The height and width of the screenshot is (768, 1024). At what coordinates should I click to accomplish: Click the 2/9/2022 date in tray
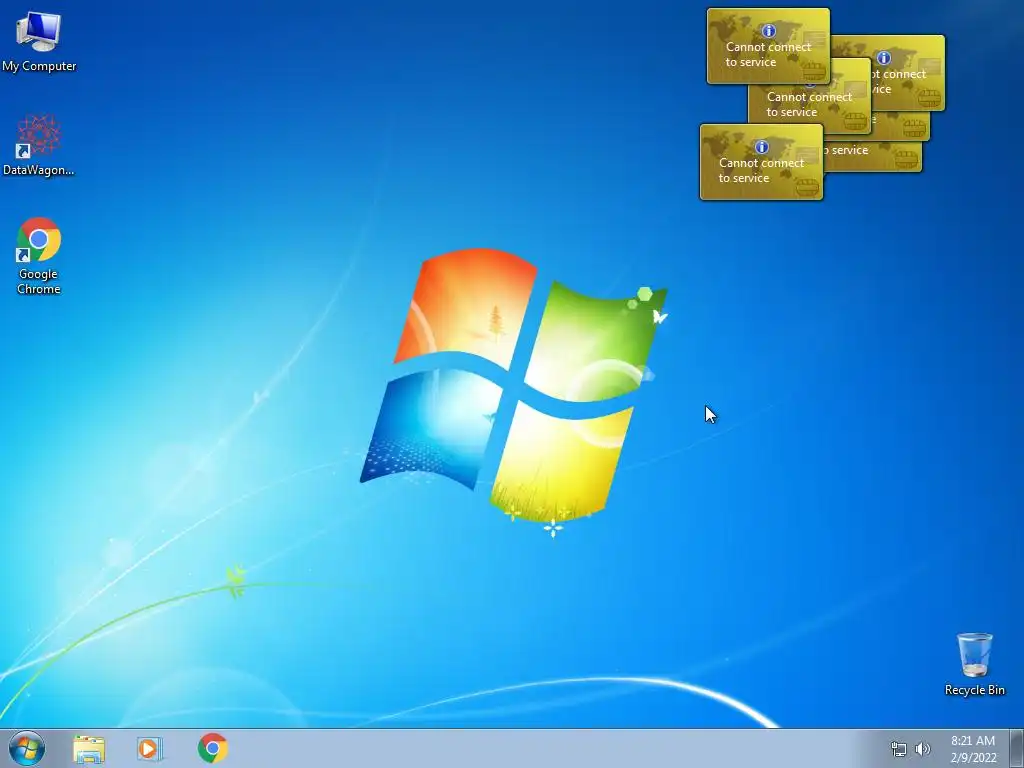pyautogui.click(x=974, y=758)
